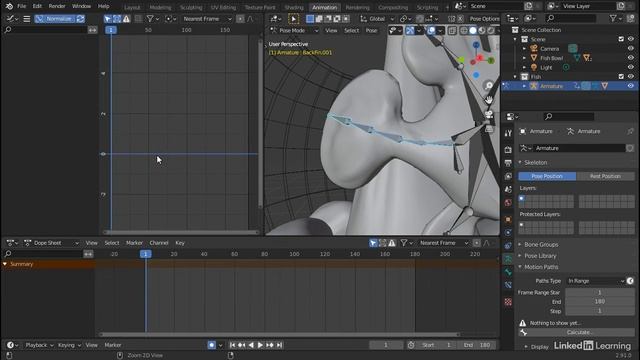Click the pin icon in the properties header
Screen dimensions: 640x360
tap(630, 131)
